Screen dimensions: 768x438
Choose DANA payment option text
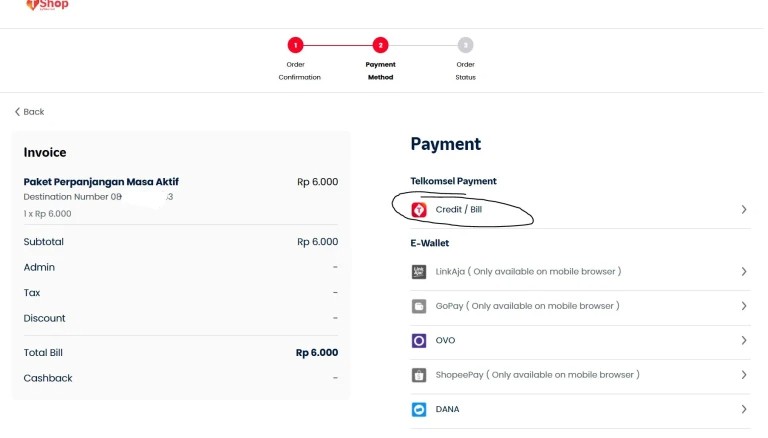tap(447, 410)
